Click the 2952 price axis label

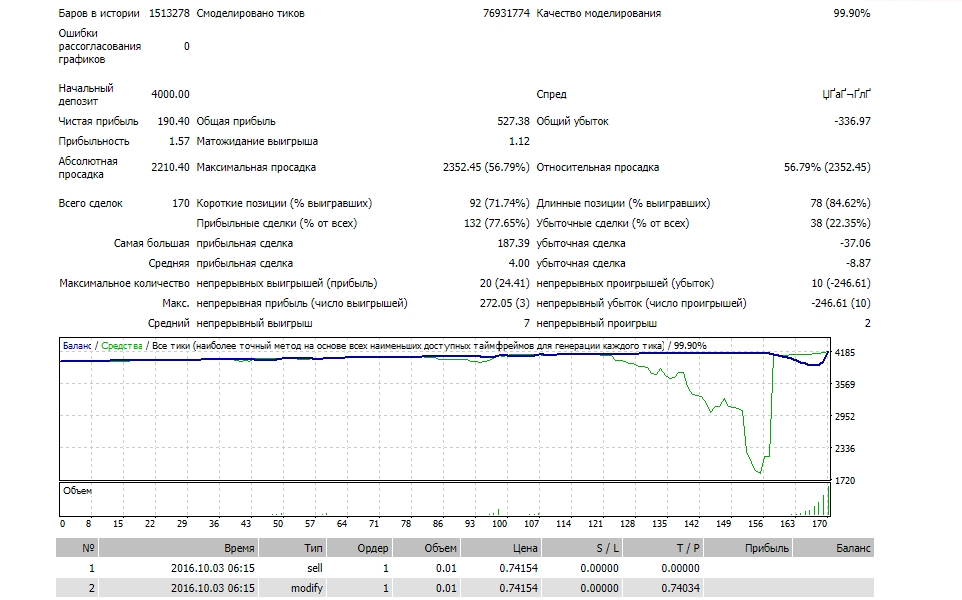(845, 417)
